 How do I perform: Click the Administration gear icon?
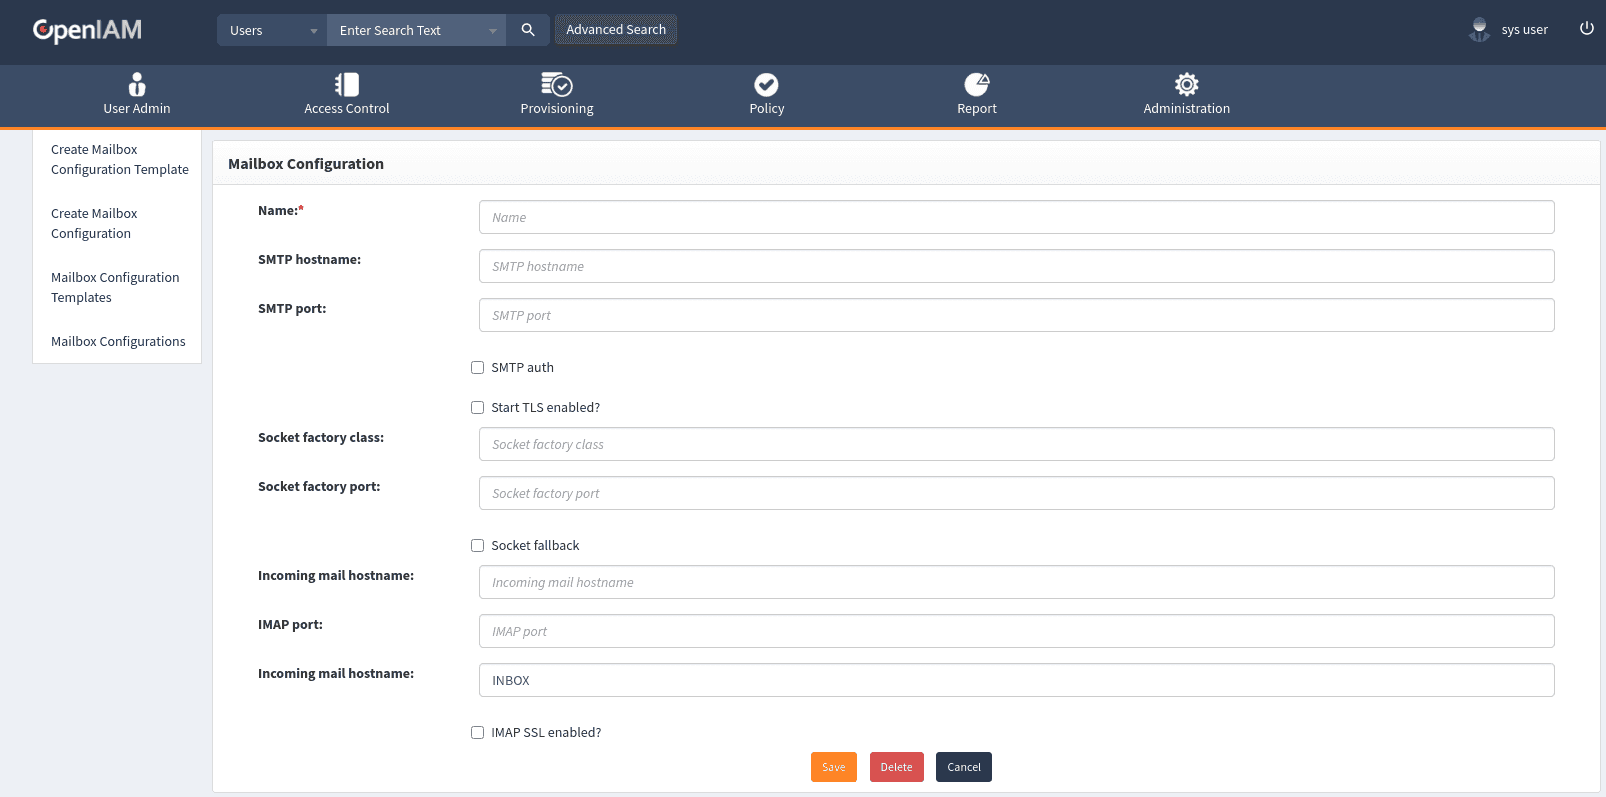pos(1187,85)
